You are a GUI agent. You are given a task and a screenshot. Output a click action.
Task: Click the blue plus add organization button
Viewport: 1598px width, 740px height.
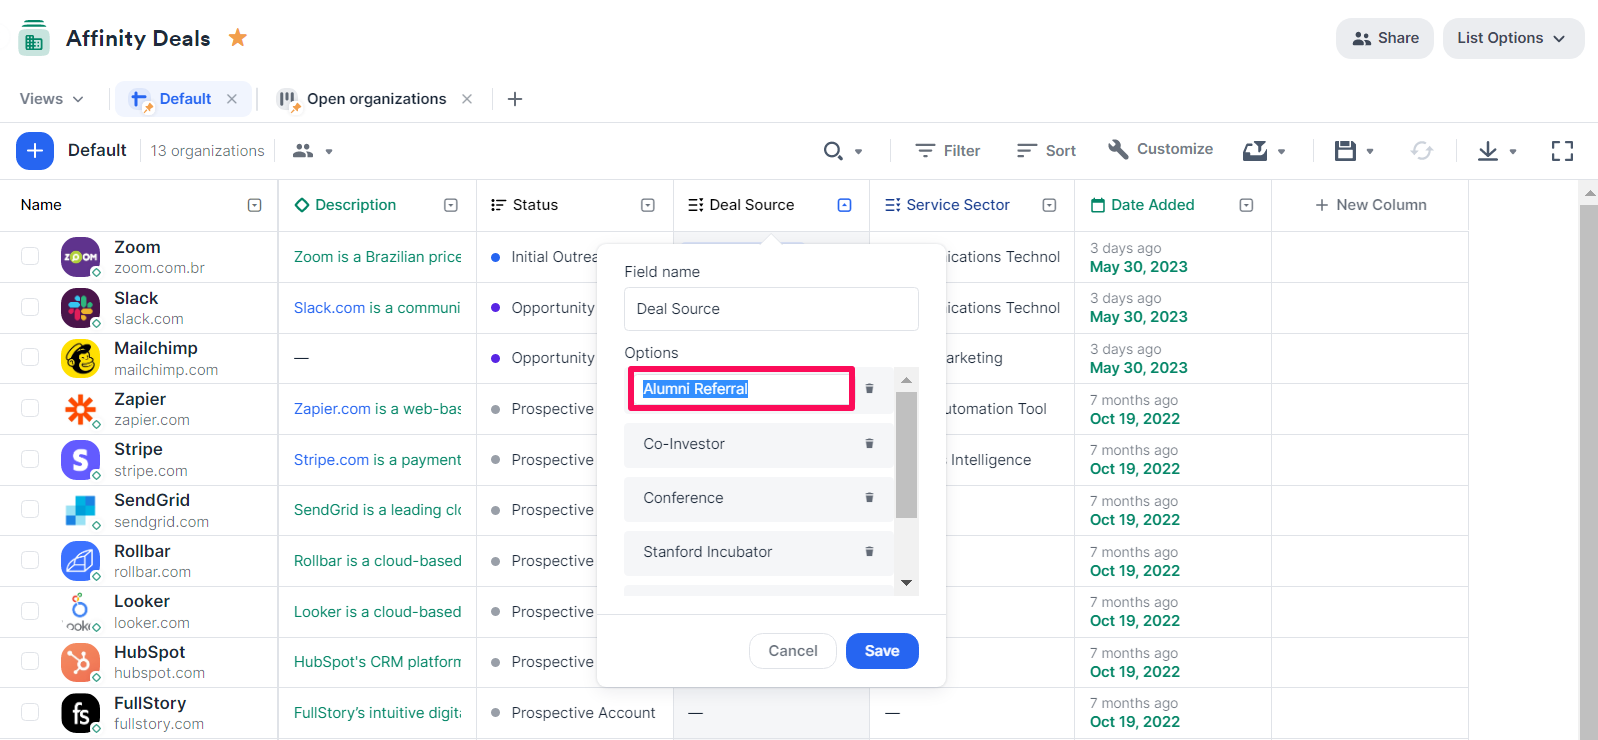(34, 150)
